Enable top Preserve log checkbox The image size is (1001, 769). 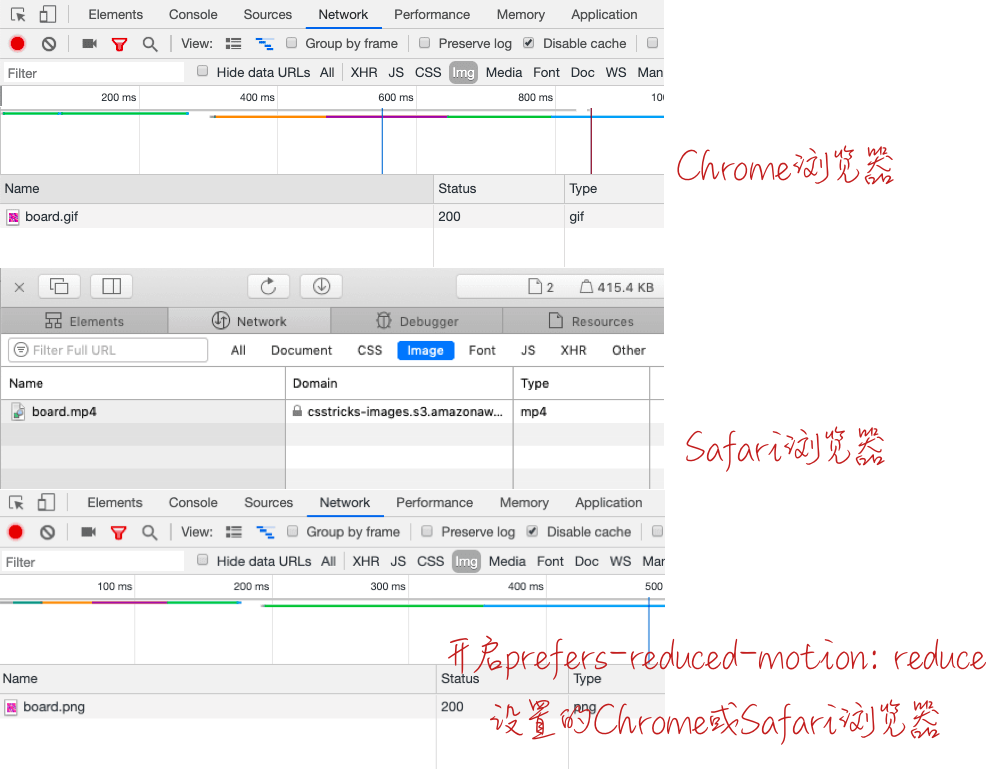click(425, 43)
